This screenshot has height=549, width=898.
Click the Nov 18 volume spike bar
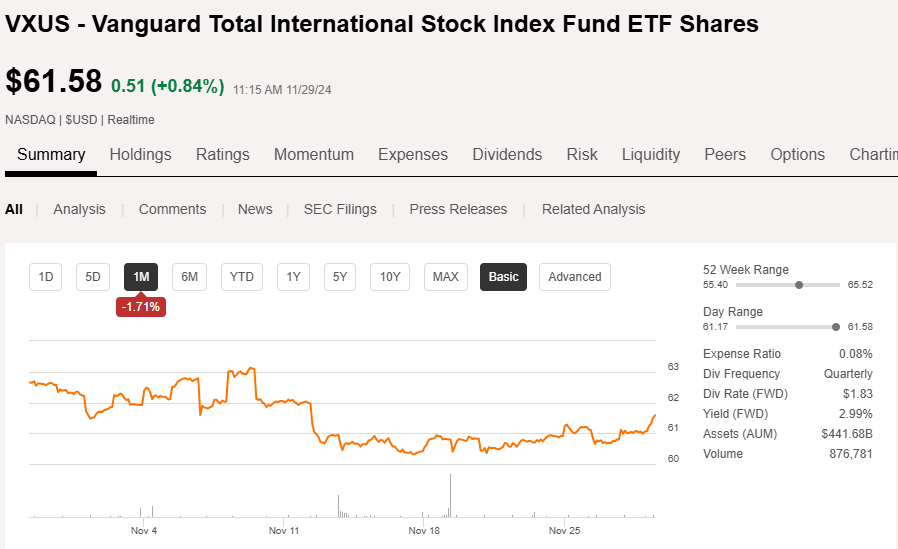pos(450,496)
